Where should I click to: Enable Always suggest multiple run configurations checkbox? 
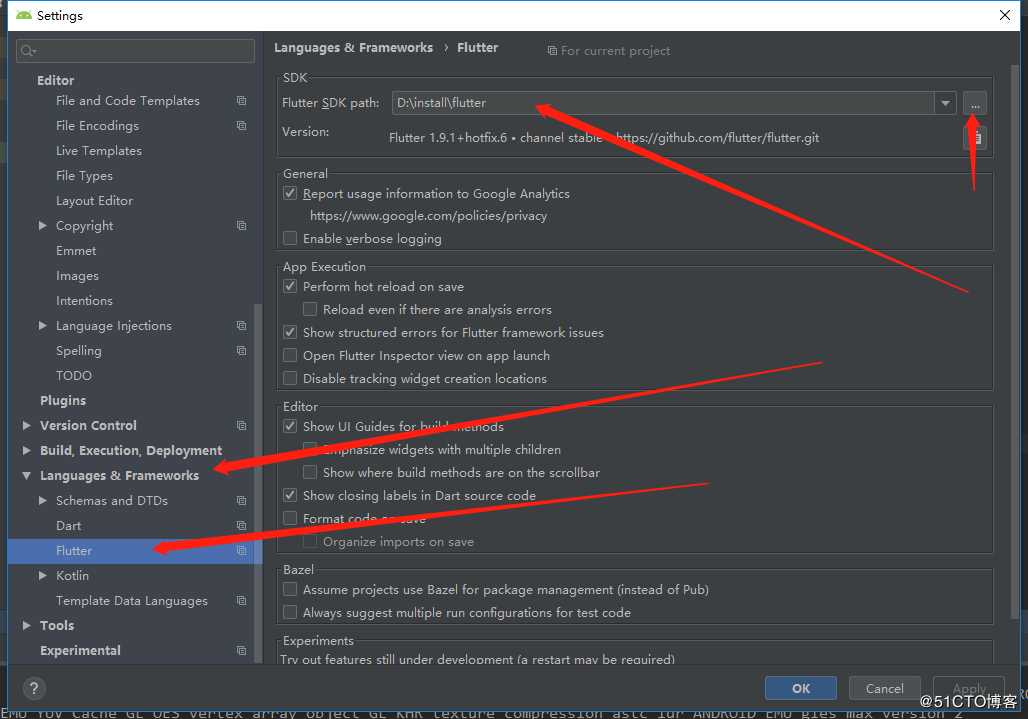[290, 612]
